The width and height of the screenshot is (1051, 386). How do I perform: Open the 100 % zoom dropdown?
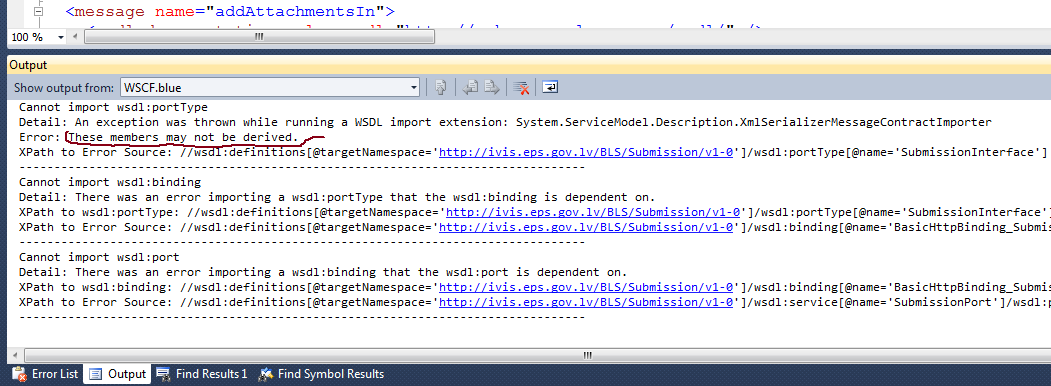(62, 38)
